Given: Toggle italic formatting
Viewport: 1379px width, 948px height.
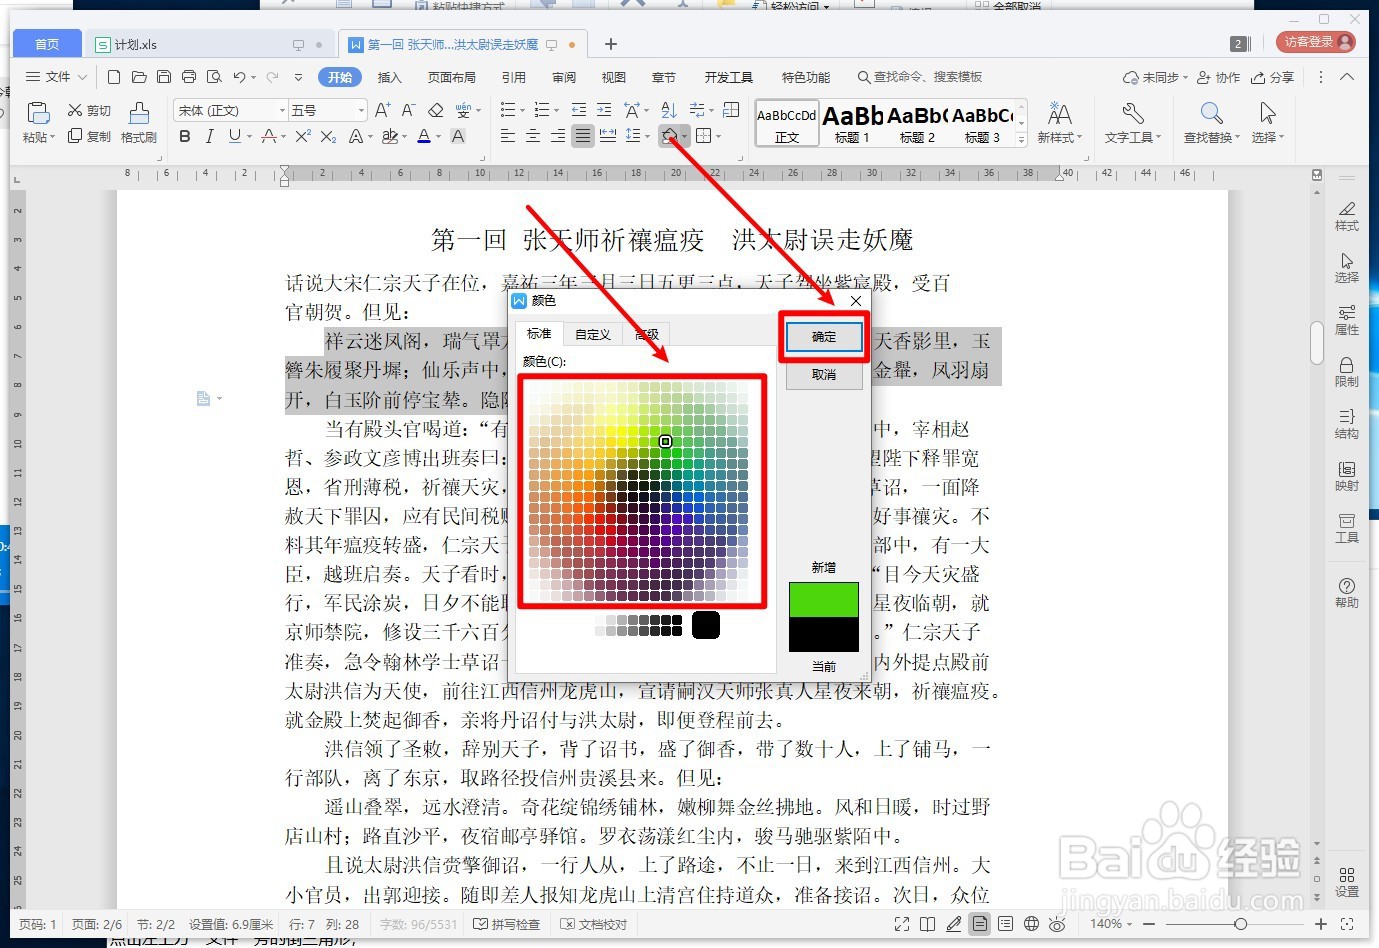Looking at the screenshot, I should pos(209,137).
